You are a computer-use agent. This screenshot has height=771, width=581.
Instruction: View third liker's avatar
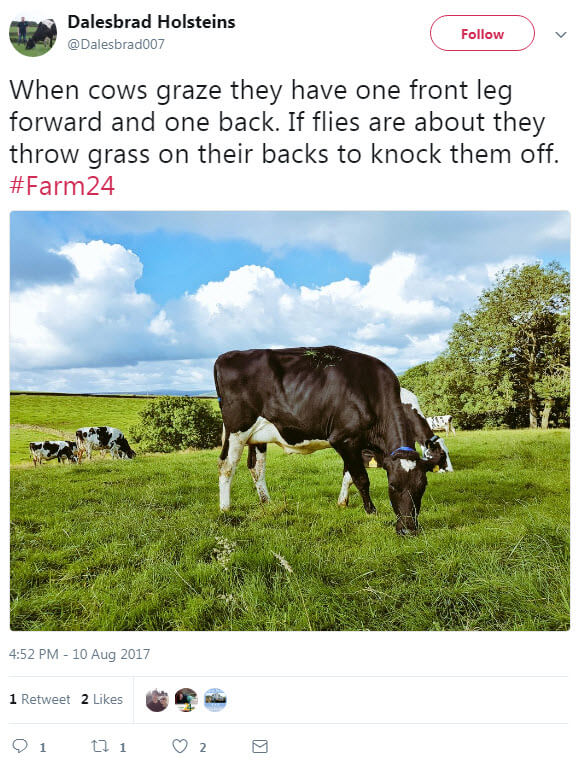pos(215,700)
